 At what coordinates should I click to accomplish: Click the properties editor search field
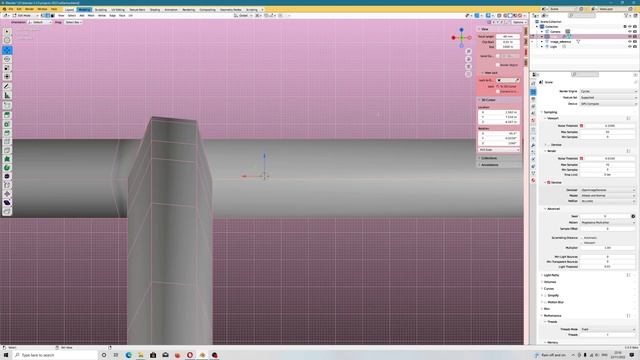pyautogui.click(x=585, y=74)
